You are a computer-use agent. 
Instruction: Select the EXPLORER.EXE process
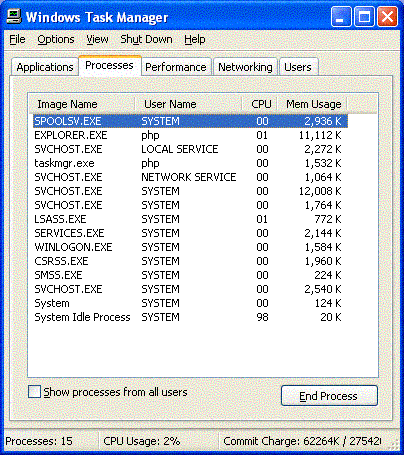click(190, 135)
